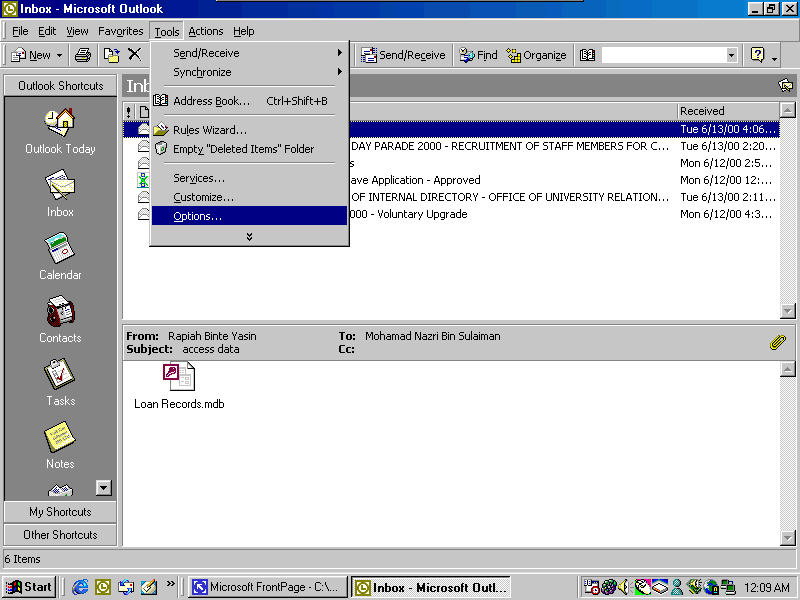This screenshot has width=800, height=600.
Task: Launch Outlook from quick launch bar
Action: pyautogui.click(x=103, y=587)
